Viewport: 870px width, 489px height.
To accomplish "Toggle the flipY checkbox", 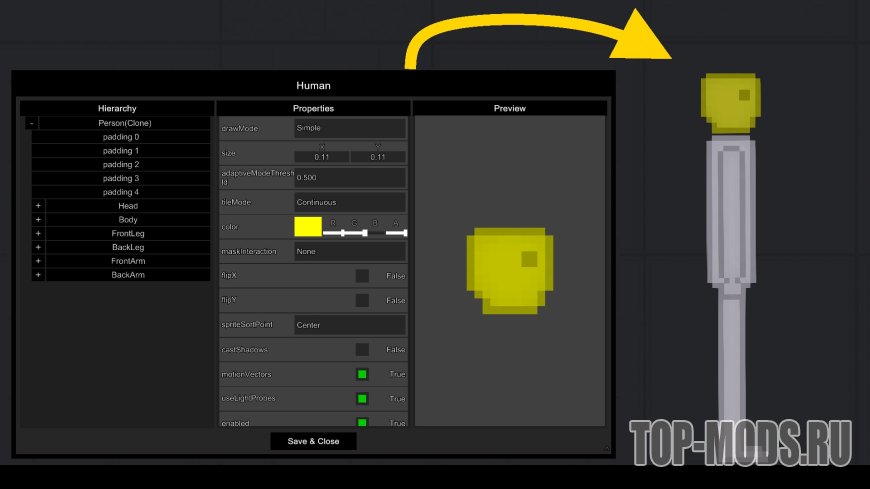I will pyautogui.click(x=362, y=300).
